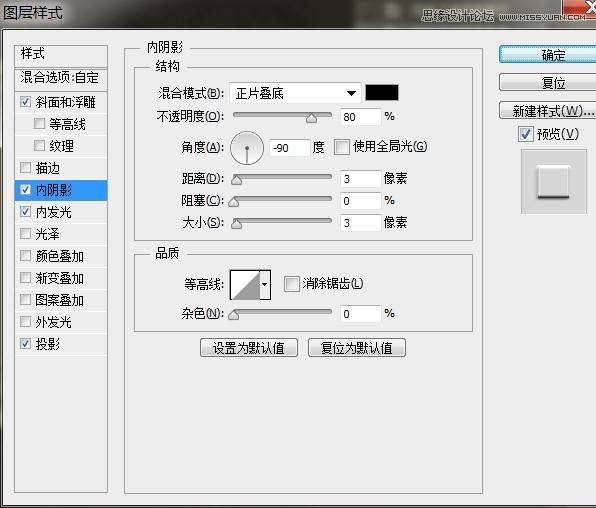The image size is (596, 508).
Task: Click the 新建样式(W)... button
Action: tap(548, 111)
